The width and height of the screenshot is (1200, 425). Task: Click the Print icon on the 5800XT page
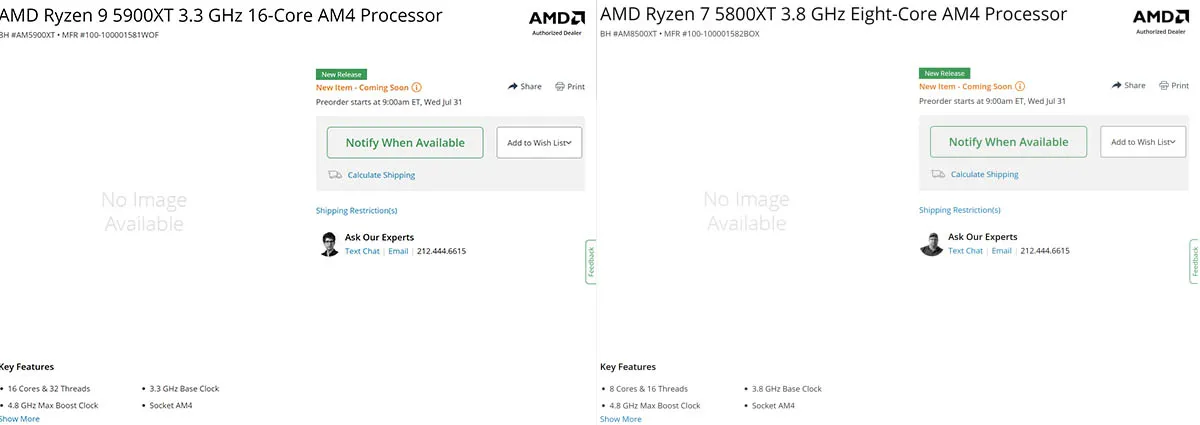click(x=1163, y=85)
